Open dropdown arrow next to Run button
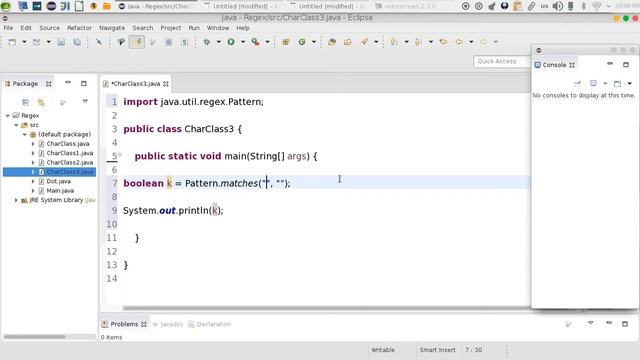The width and height of the screenshot is (640, 360). [x=243, y=42]
